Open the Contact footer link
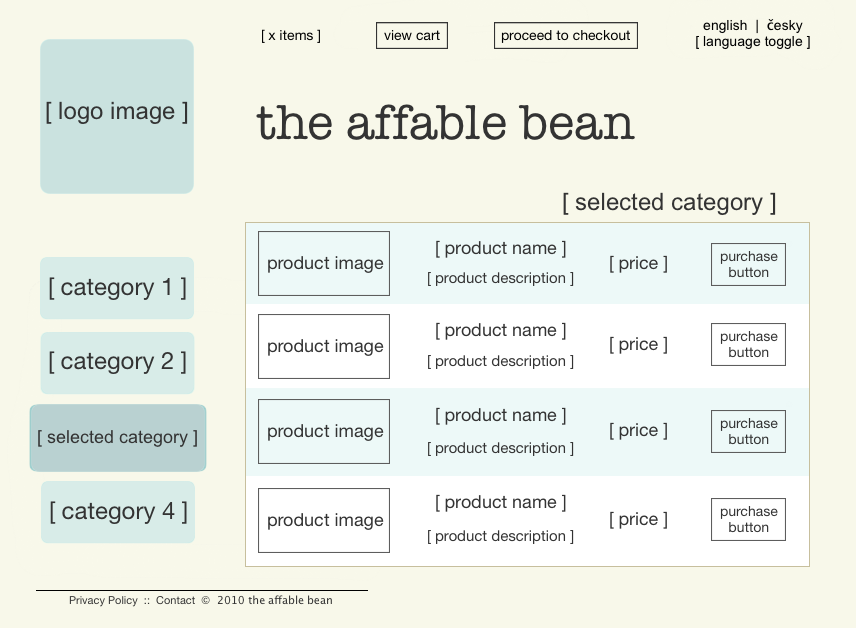The height and width of the screenshot is (628, 856). coord(175,601)
